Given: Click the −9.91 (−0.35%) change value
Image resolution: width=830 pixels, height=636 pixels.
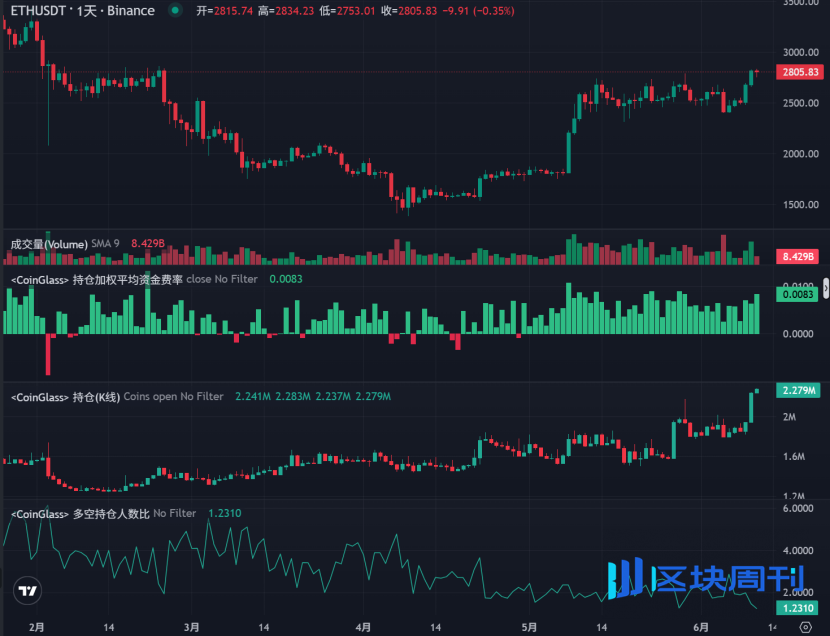Looking at the screenshot, I should 479,11.
